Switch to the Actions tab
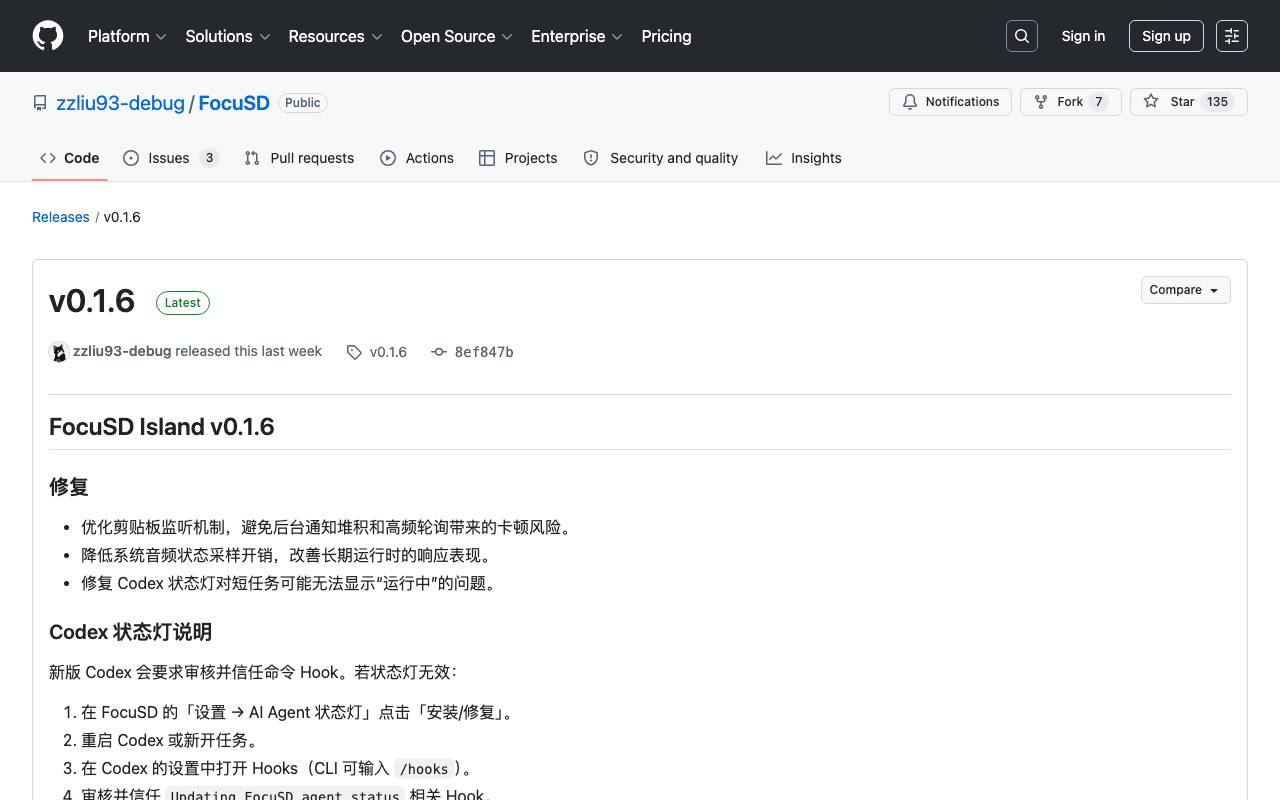This screenshot has width=1280, height=800. (417, 158)
